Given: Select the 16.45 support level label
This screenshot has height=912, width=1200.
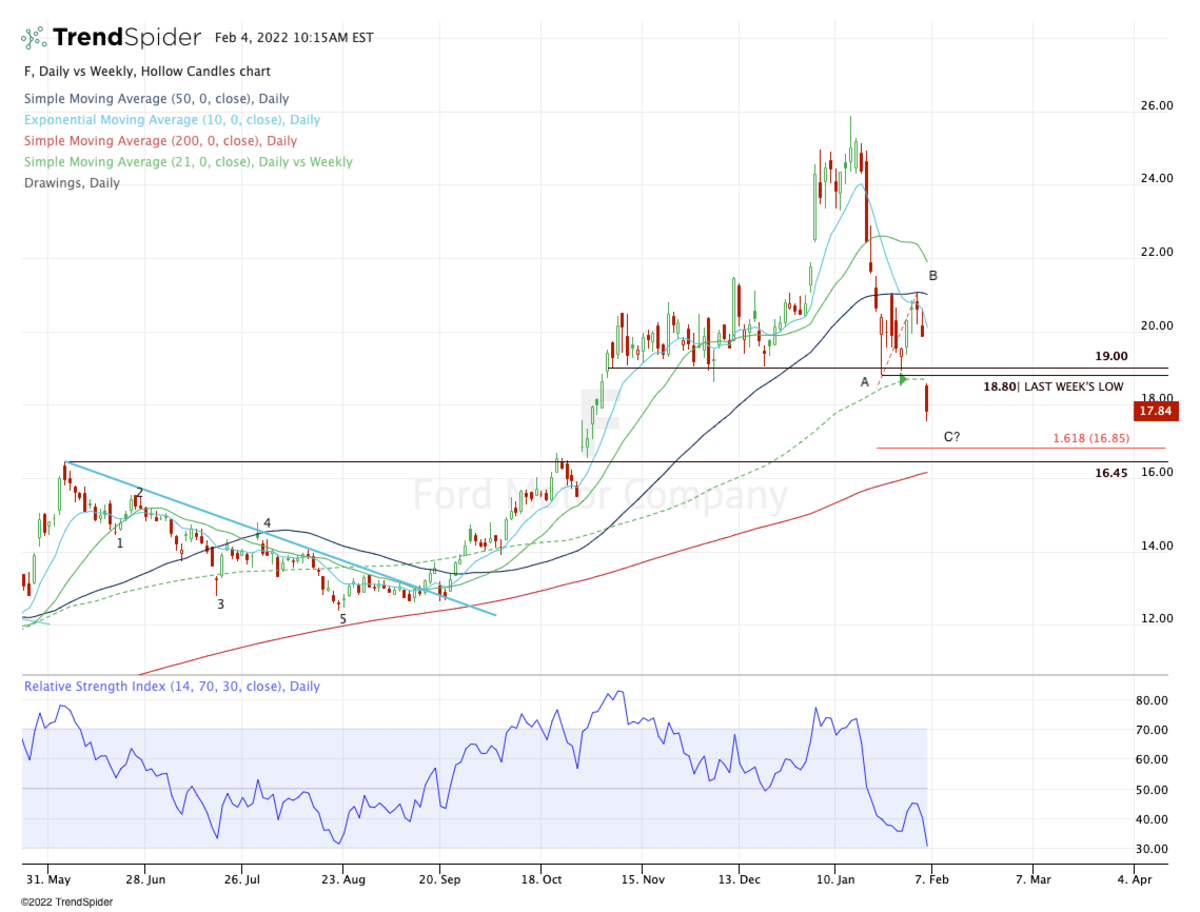Looking at the screenshot, I should [1111, 473].
